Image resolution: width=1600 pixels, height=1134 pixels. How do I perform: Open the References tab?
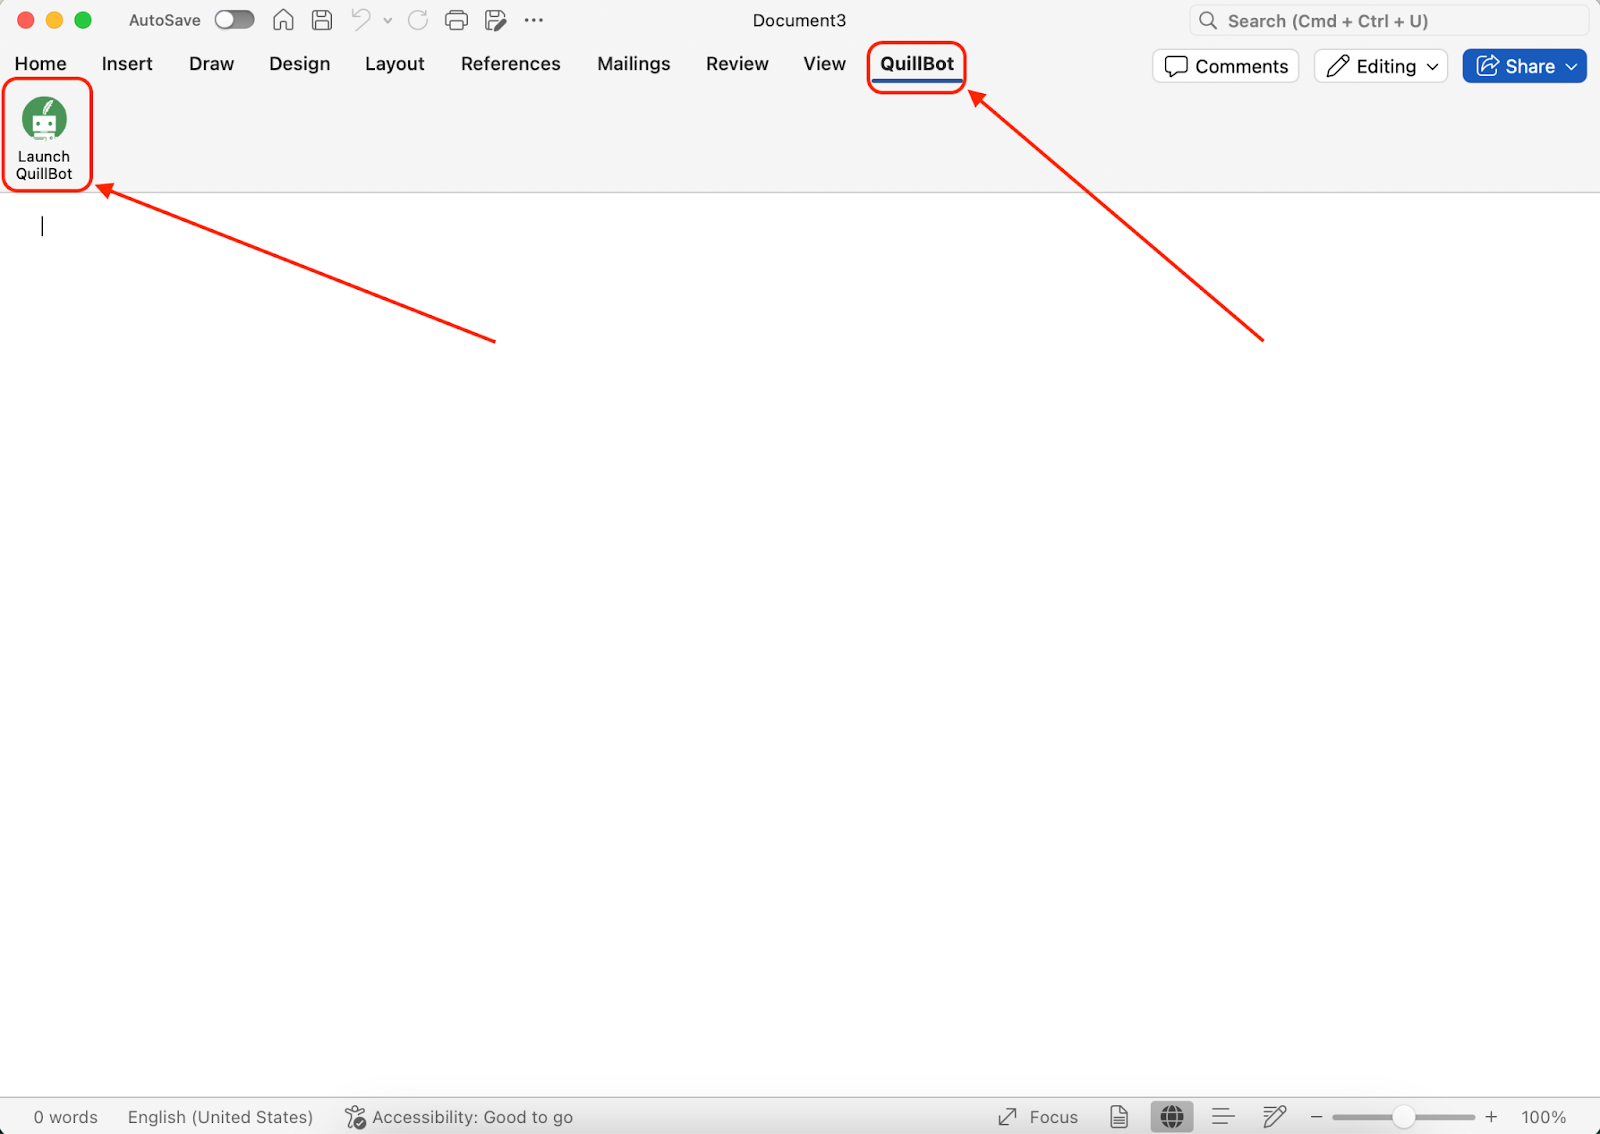point(510,64)
